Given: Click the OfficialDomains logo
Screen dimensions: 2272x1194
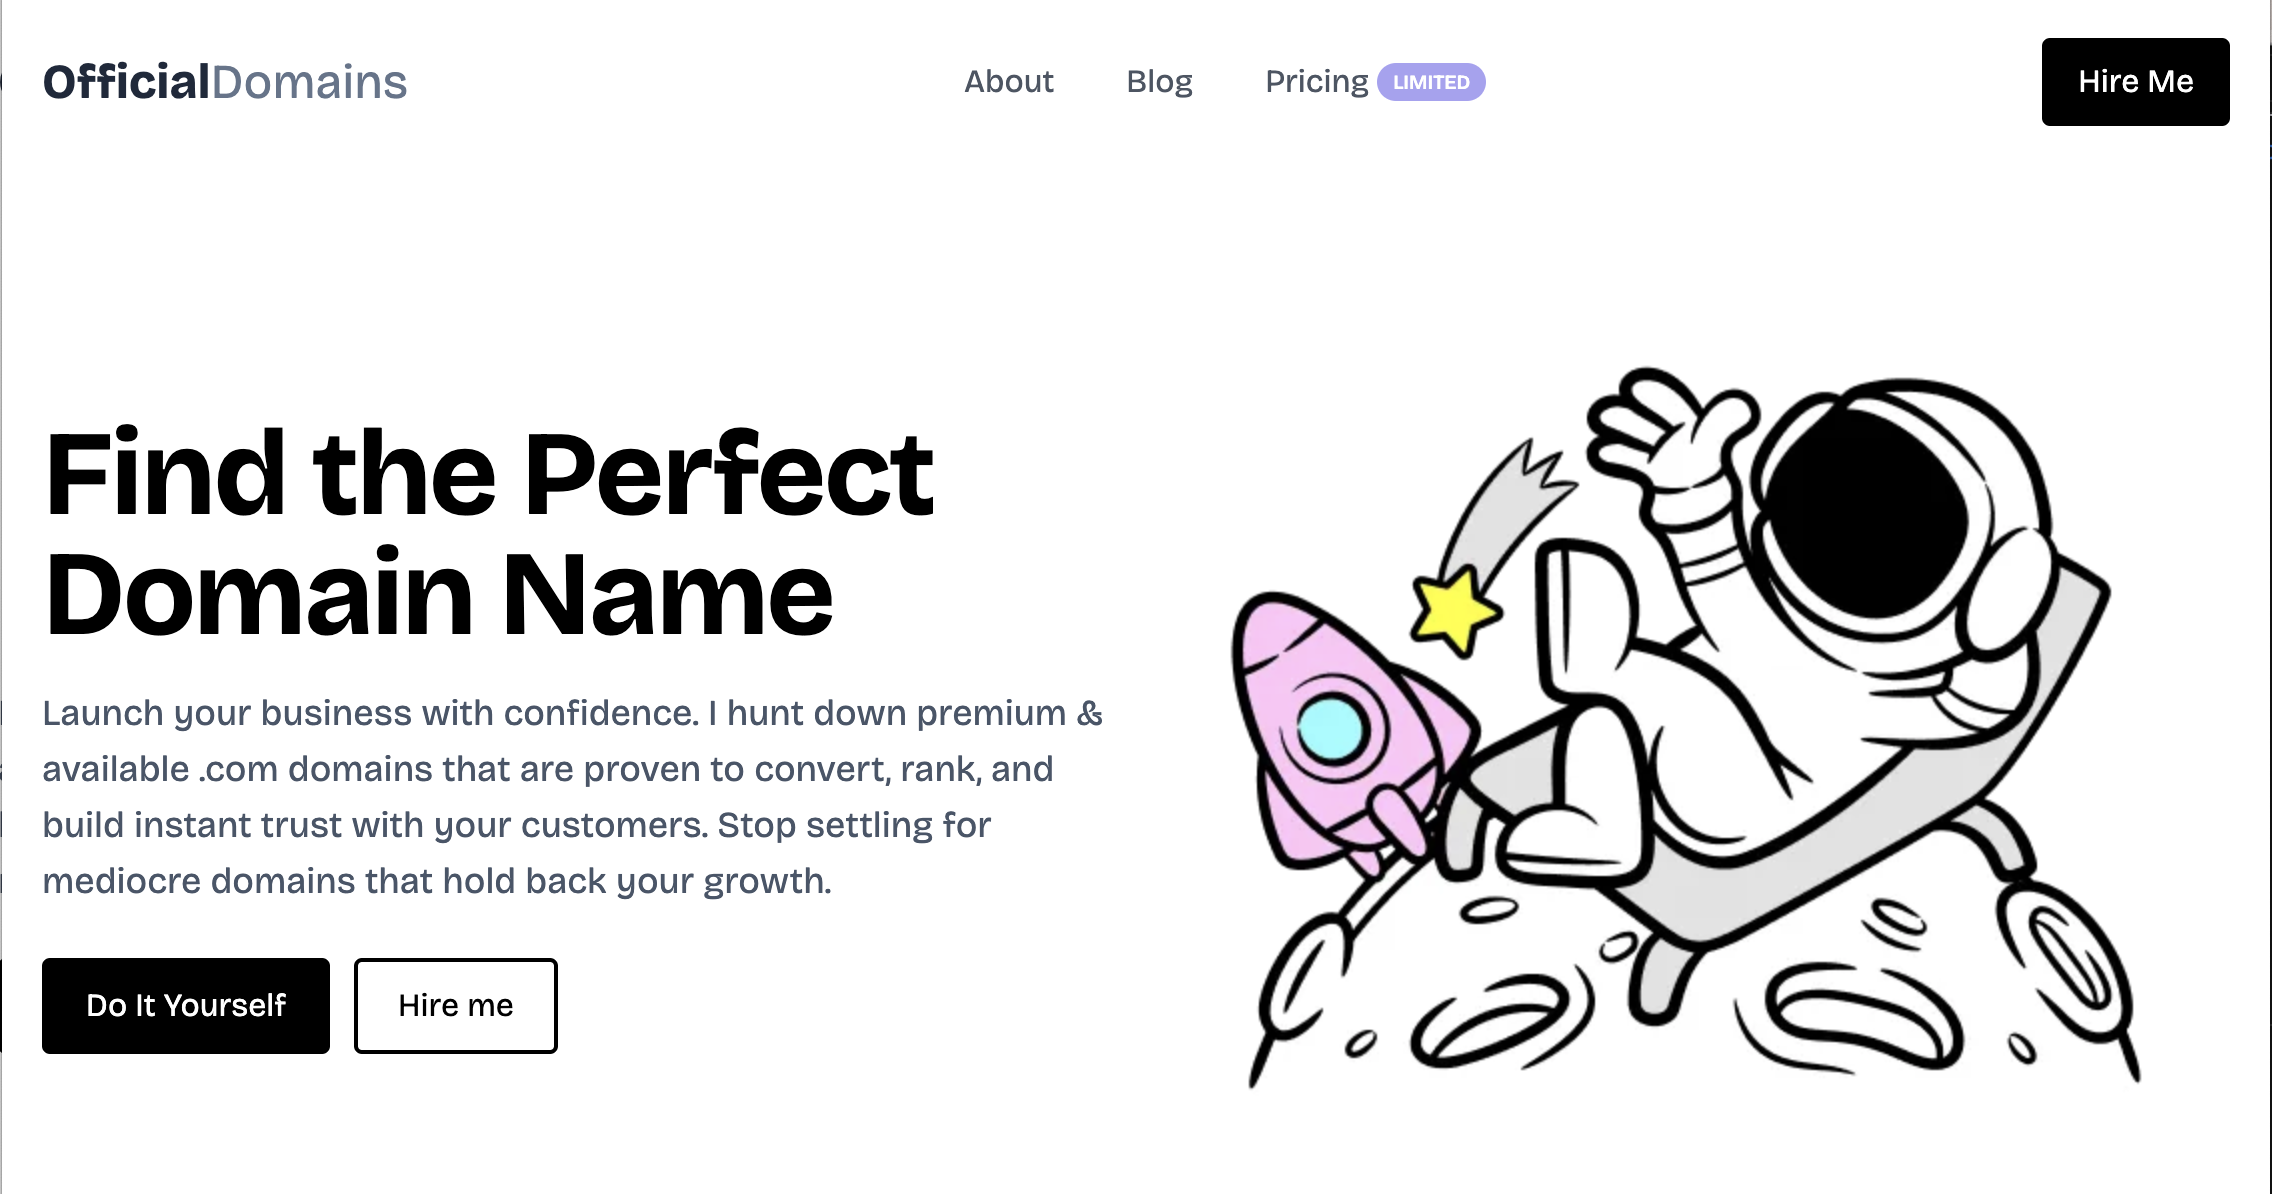Looking at the screenshot, I should (226, 83).
